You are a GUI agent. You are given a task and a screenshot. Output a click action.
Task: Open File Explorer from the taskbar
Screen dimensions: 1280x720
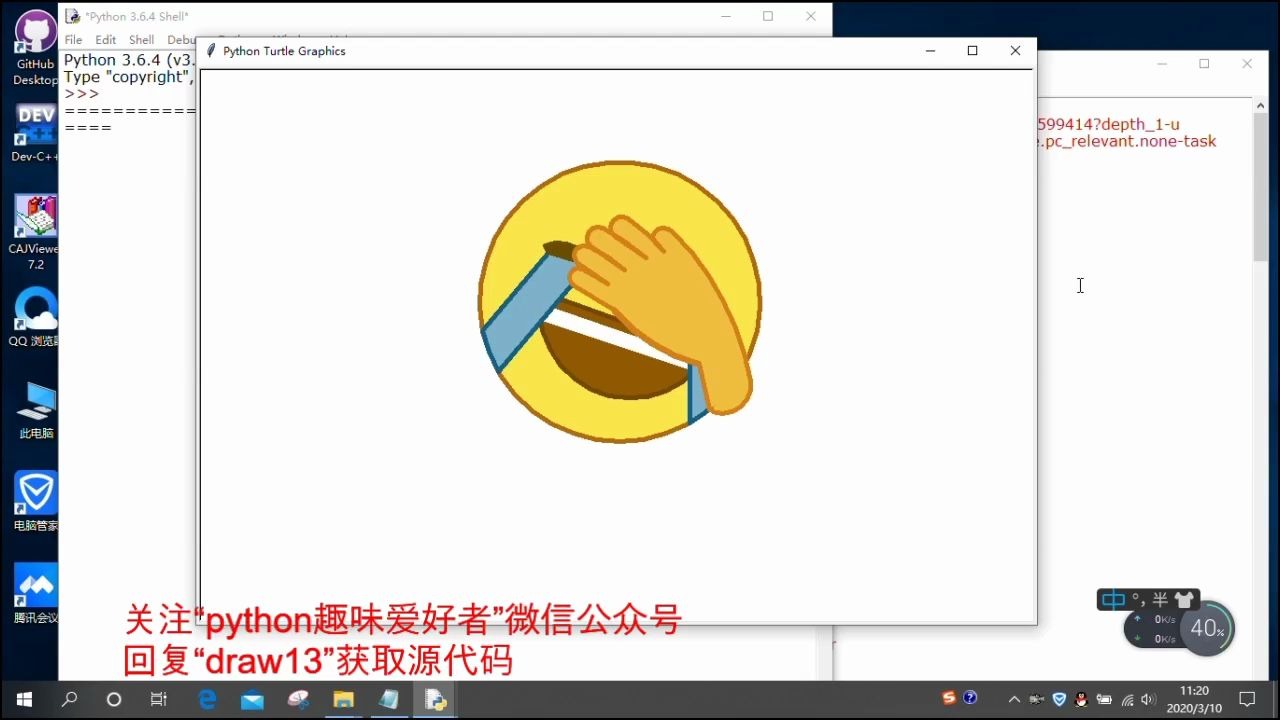(x=343, y=700)
